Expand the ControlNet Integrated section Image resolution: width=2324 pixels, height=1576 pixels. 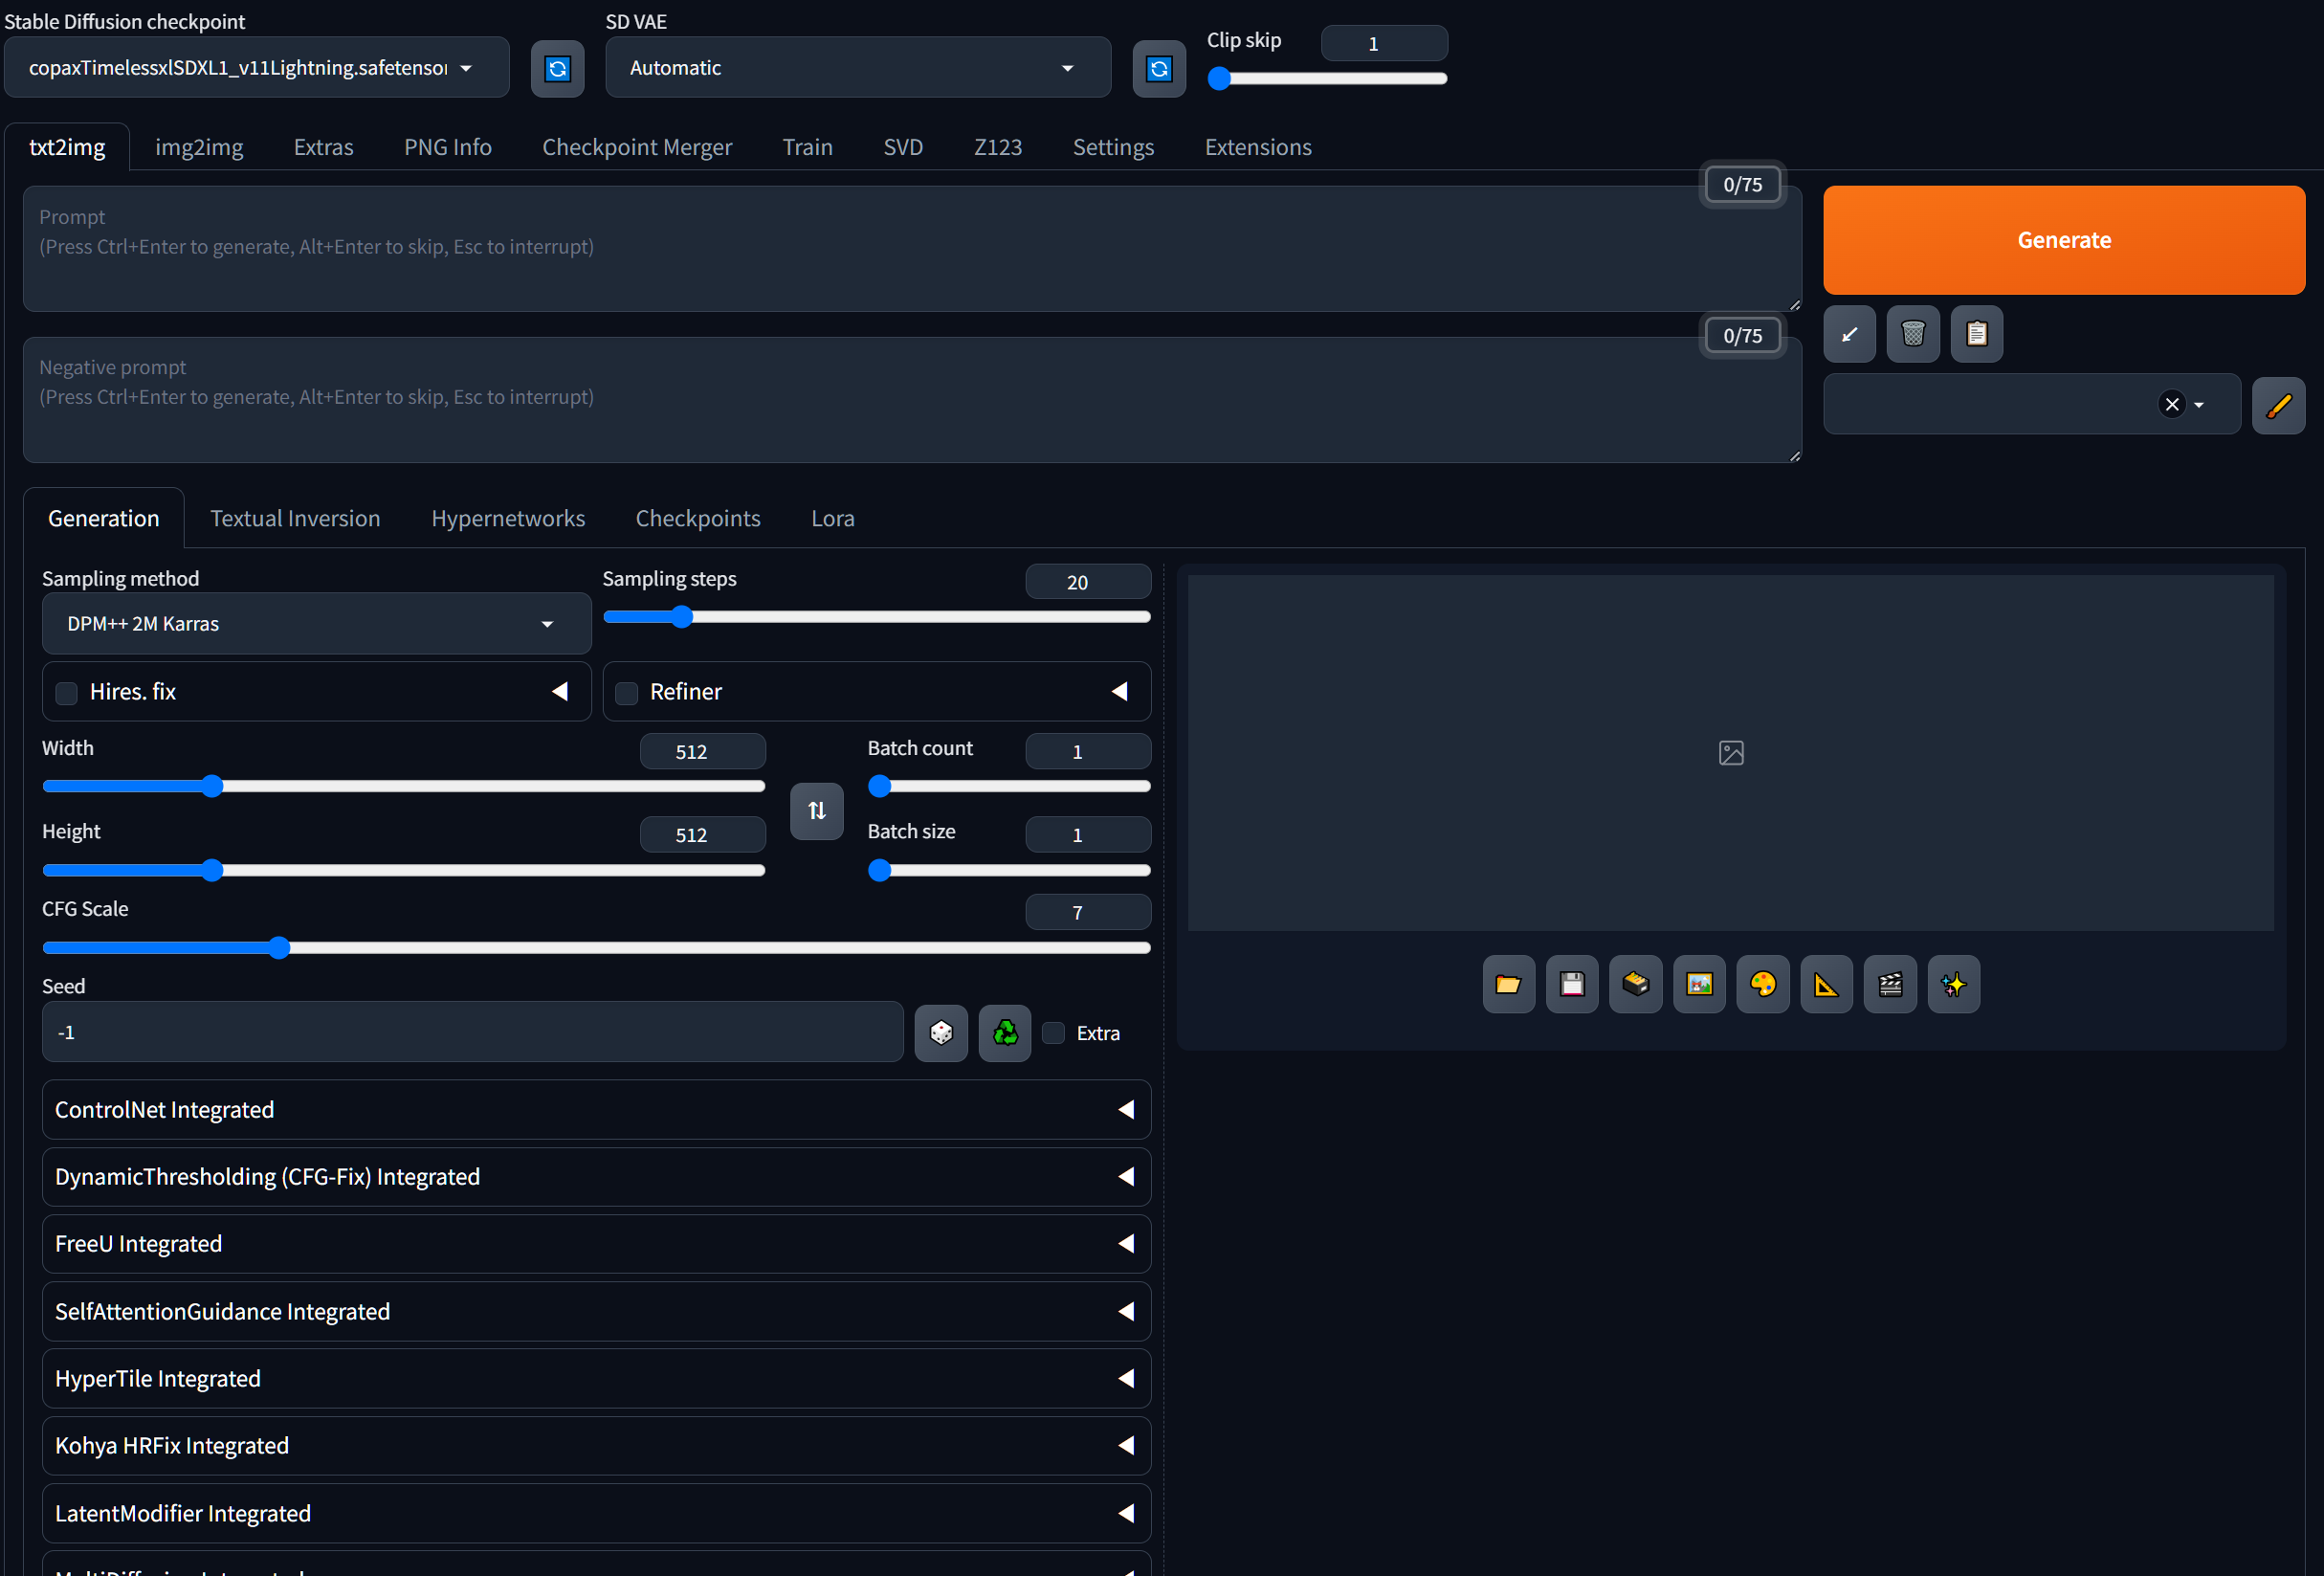coord(595,1109)
